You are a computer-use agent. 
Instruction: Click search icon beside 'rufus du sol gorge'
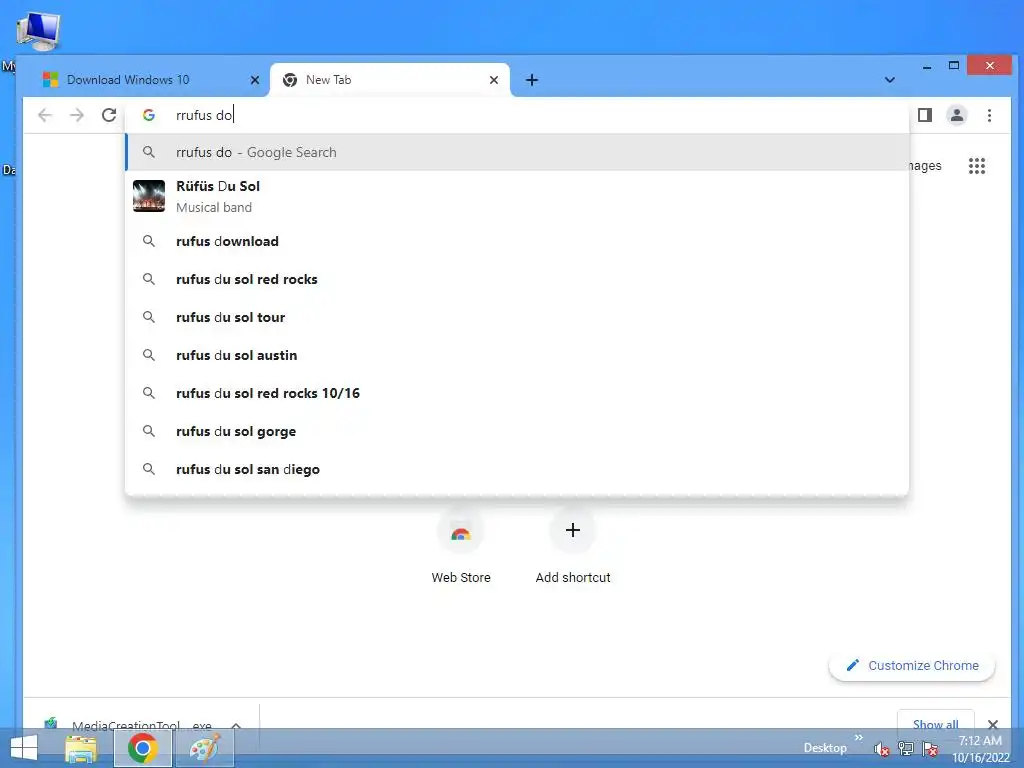coord(149,431)
